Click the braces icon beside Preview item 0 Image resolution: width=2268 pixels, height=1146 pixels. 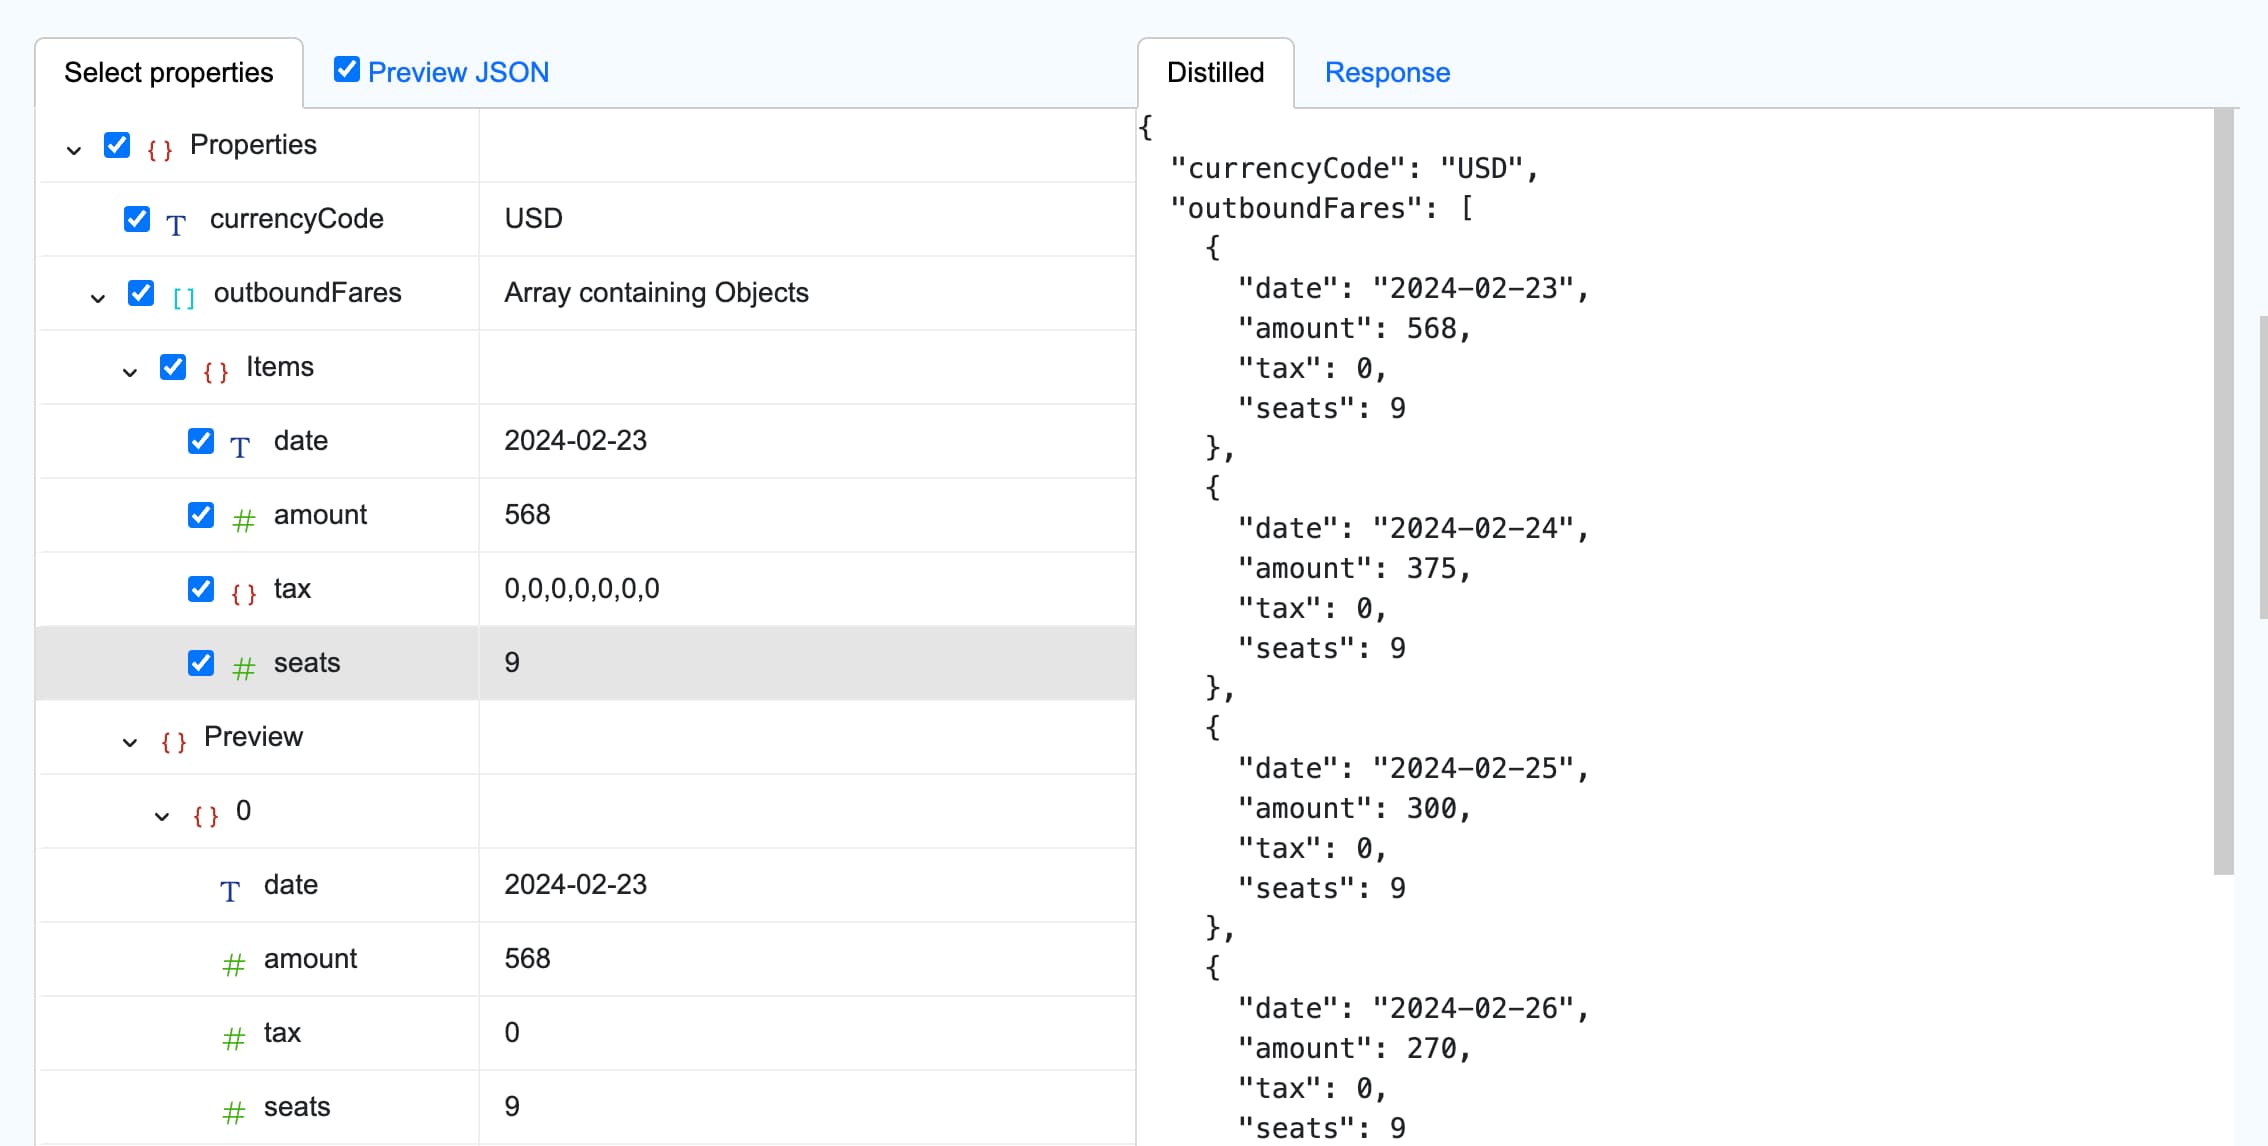[x=206, y=814]
